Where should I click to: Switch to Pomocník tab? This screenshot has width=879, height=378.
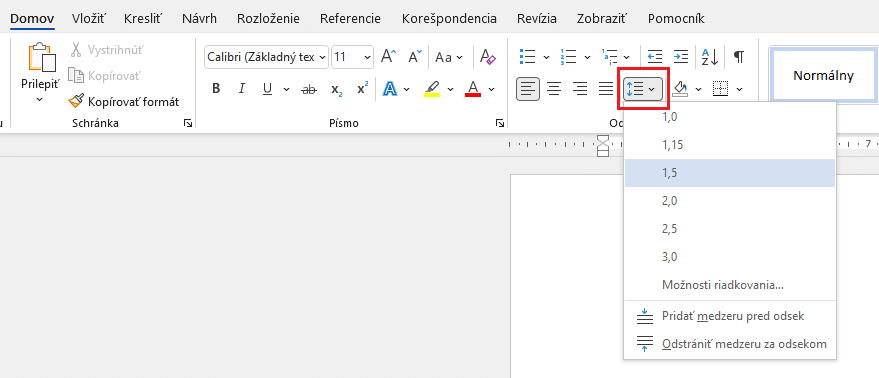click(x=676, y=19)
